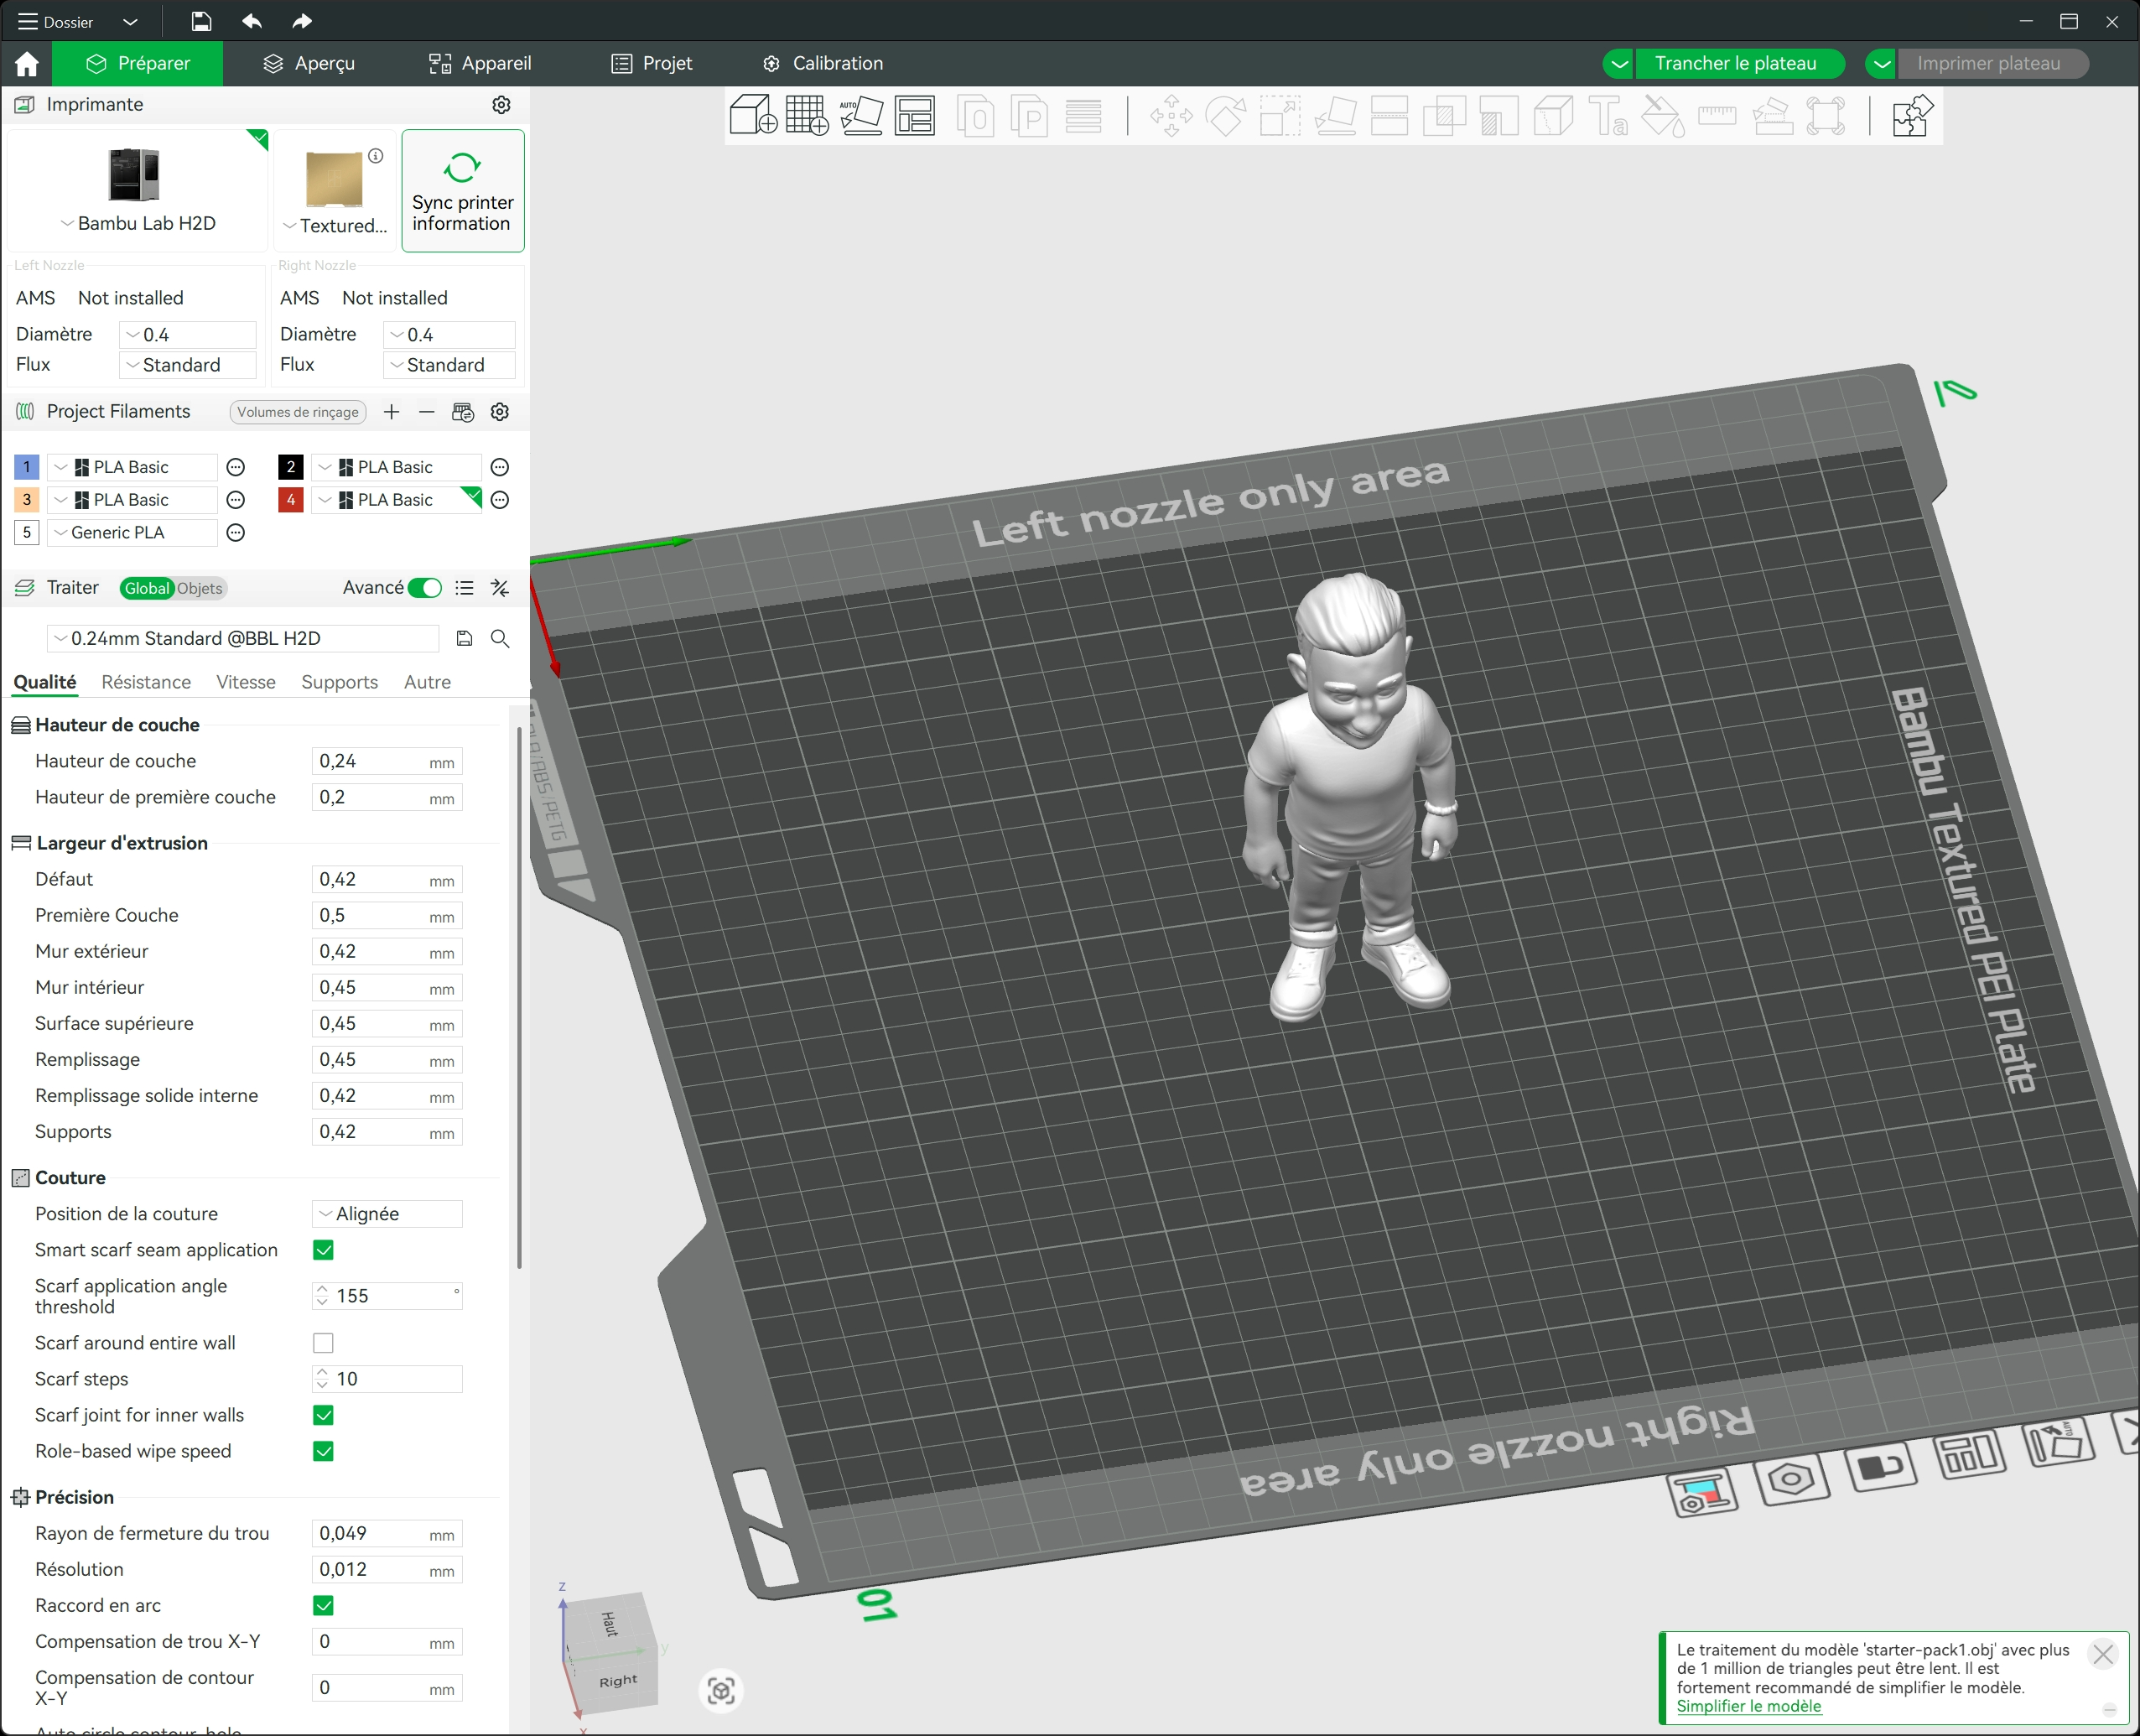This screenshot has width=2140, height=1736.
Task: Open printer settings gear icon
Action: [502, 105]
